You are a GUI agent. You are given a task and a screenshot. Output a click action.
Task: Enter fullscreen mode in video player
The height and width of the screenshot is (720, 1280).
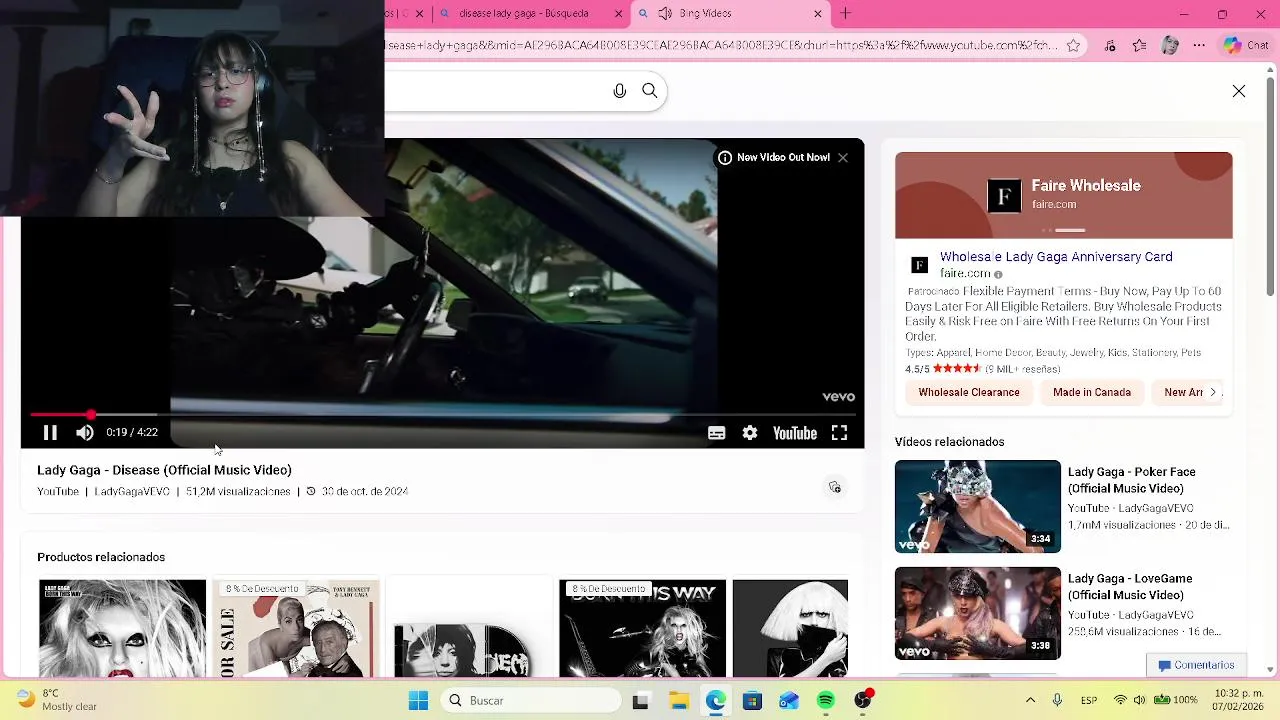click(x=840, y=433)
